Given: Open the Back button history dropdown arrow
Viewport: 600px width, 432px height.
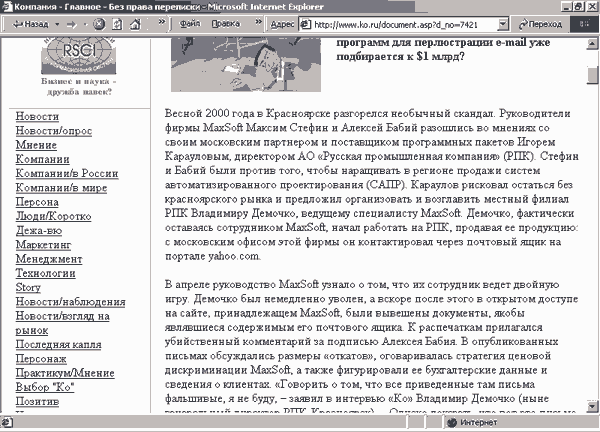Looking at the screenshot, I should pos(57,24).
